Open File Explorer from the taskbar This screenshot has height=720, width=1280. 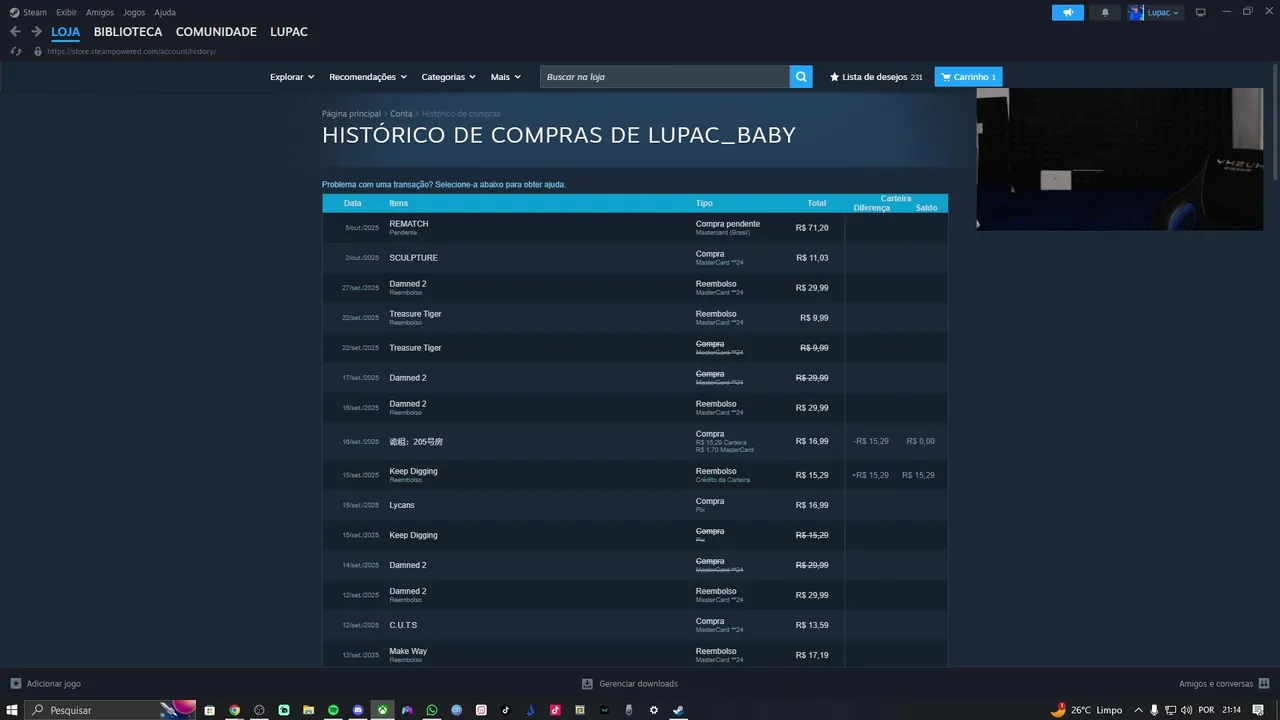coord(308,710)
